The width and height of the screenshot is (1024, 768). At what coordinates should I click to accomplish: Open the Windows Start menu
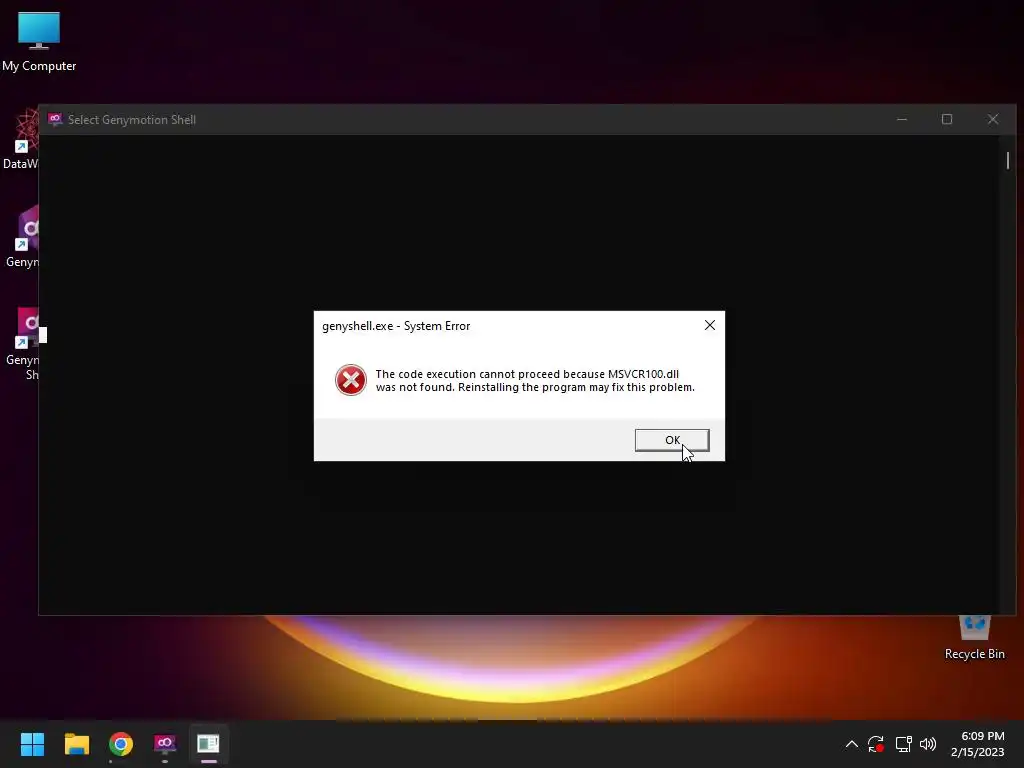tap(32, 744)
